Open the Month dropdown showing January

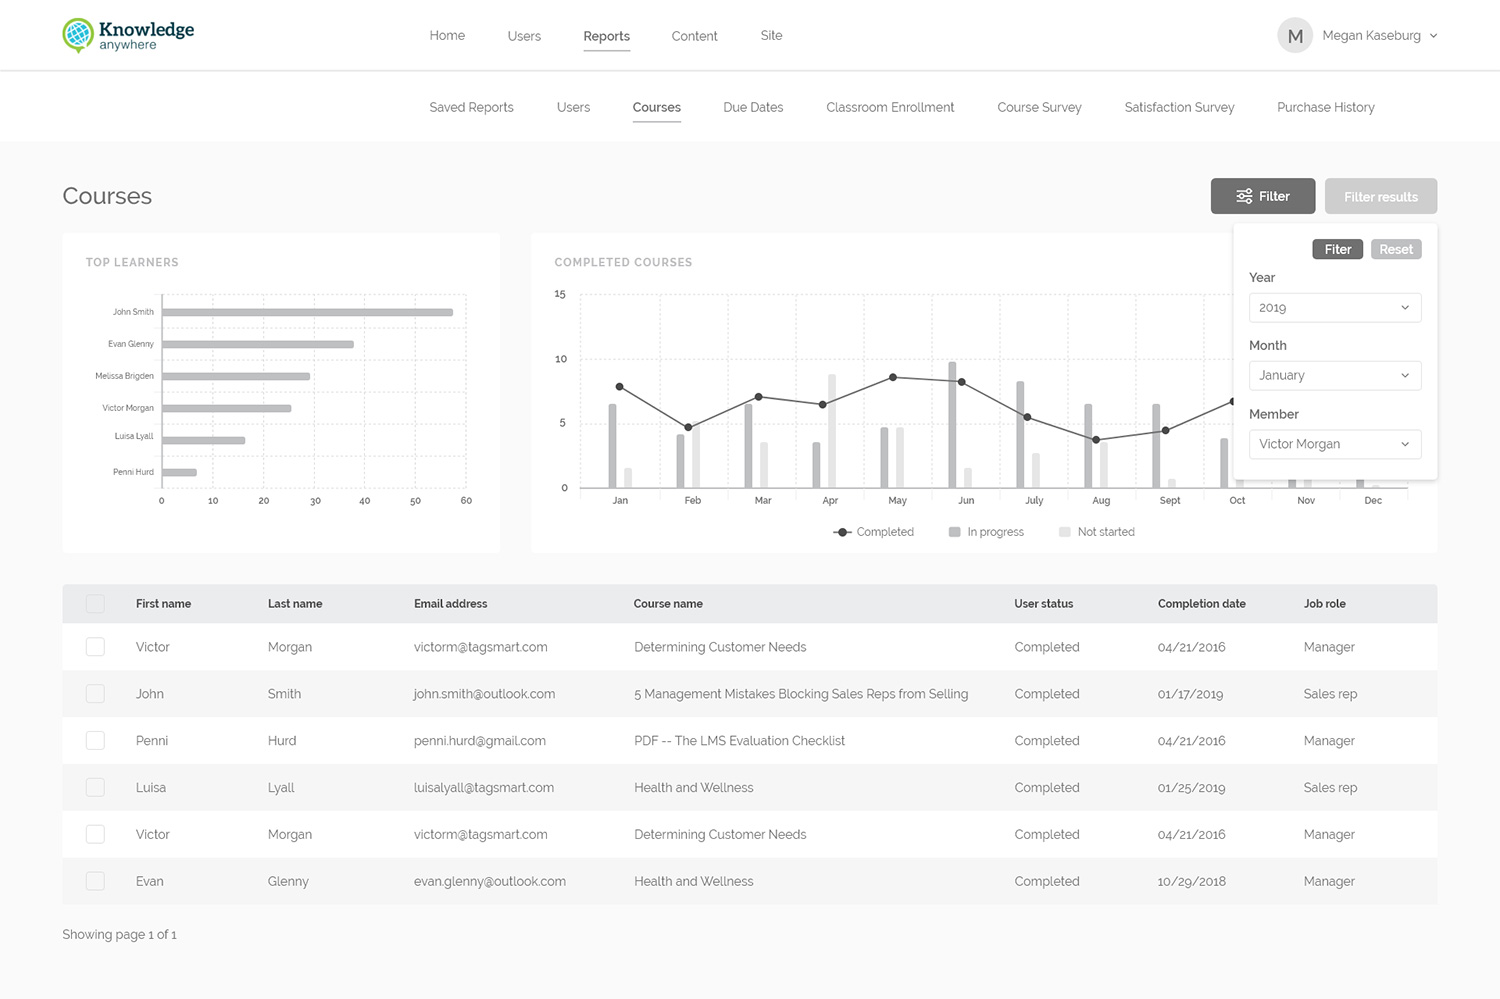[1334, 375]
